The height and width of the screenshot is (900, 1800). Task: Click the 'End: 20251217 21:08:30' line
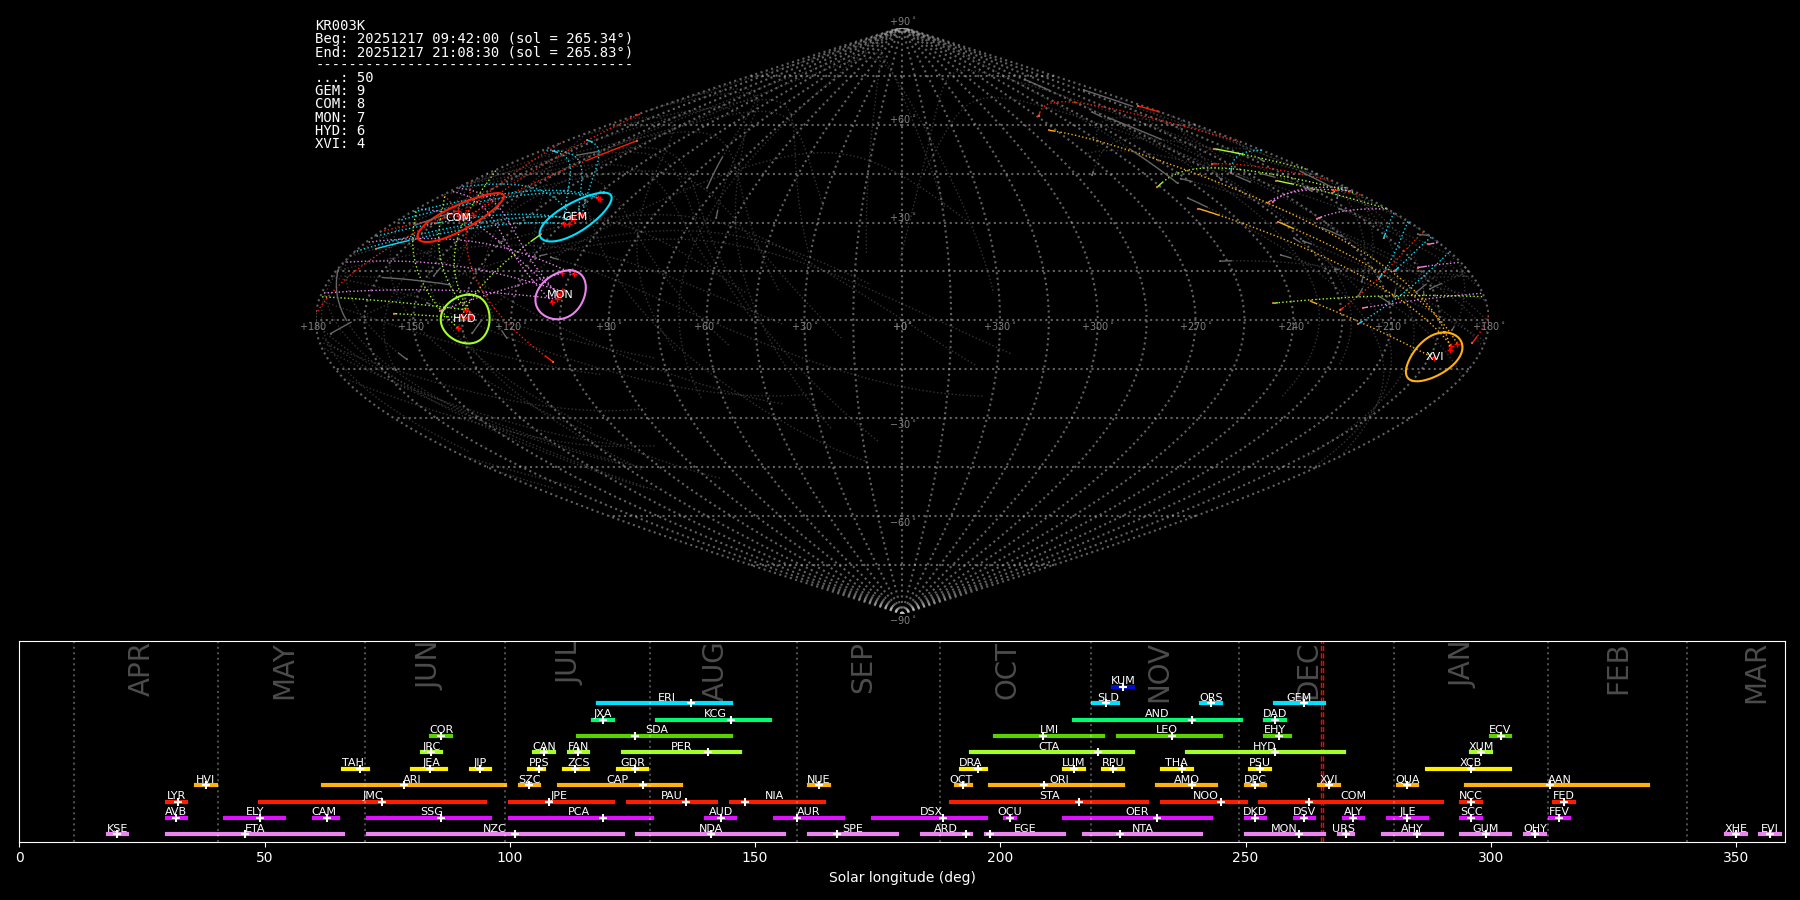point(474,52)
